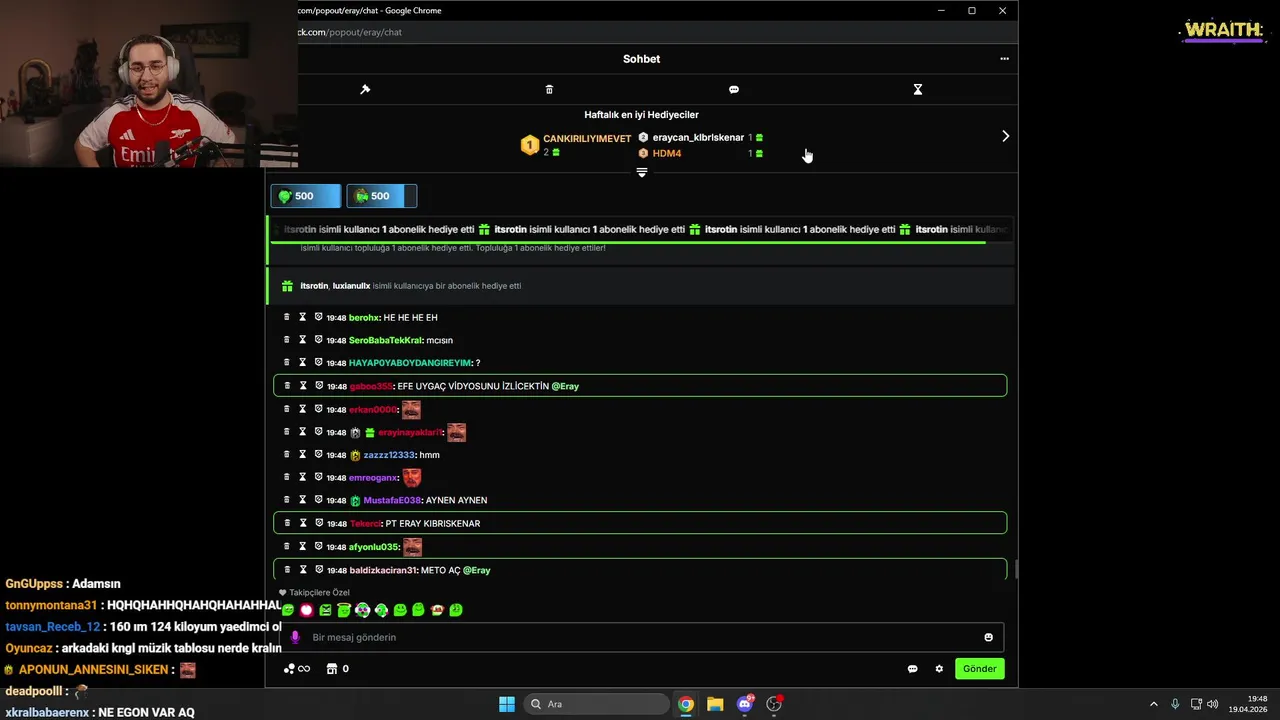This screenshot has height=720, width=1280.
Task: Open the three-dot menu next to Sohbet
Action: pos(1004,58)
